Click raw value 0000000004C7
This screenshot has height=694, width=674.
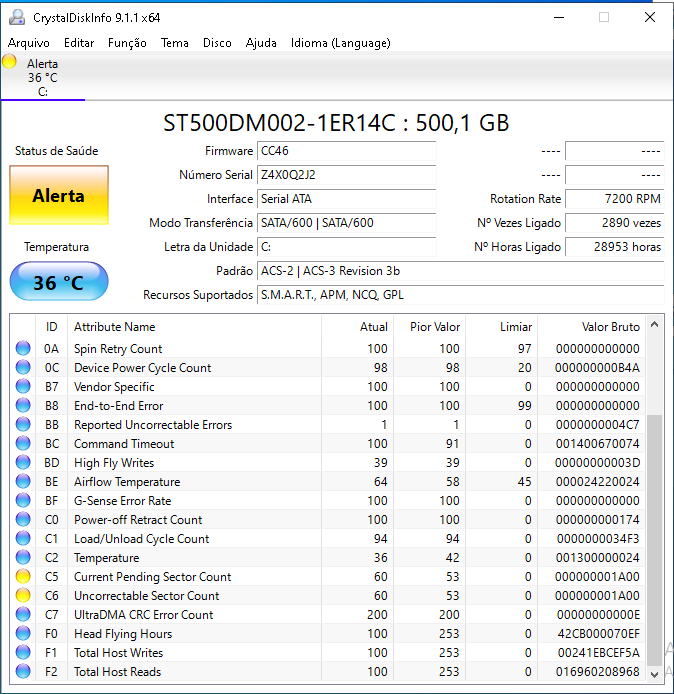point(597,425)
